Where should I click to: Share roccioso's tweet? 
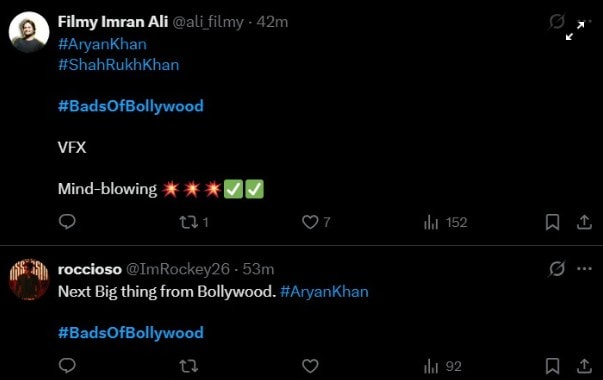pyautogui.click(x=584, y=366)
